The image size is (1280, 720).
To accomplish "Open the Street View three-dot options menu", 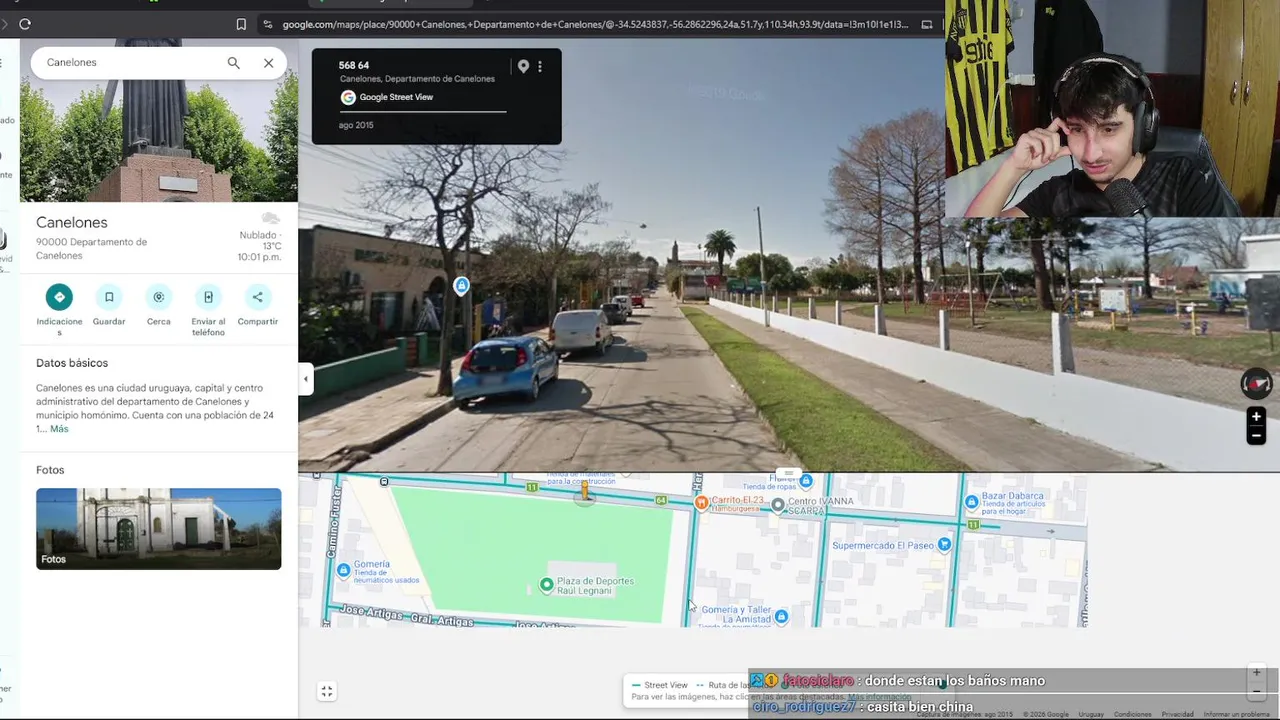I will [540, 67].
